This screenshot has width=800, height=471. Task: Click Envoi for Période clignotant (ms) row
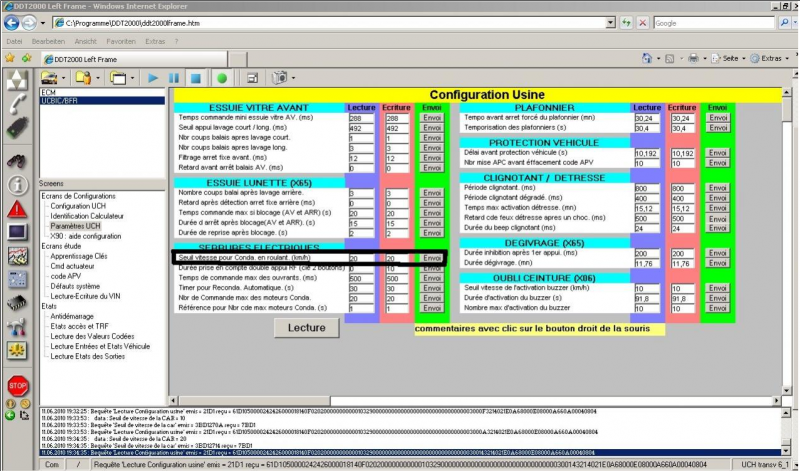(717, 188)
